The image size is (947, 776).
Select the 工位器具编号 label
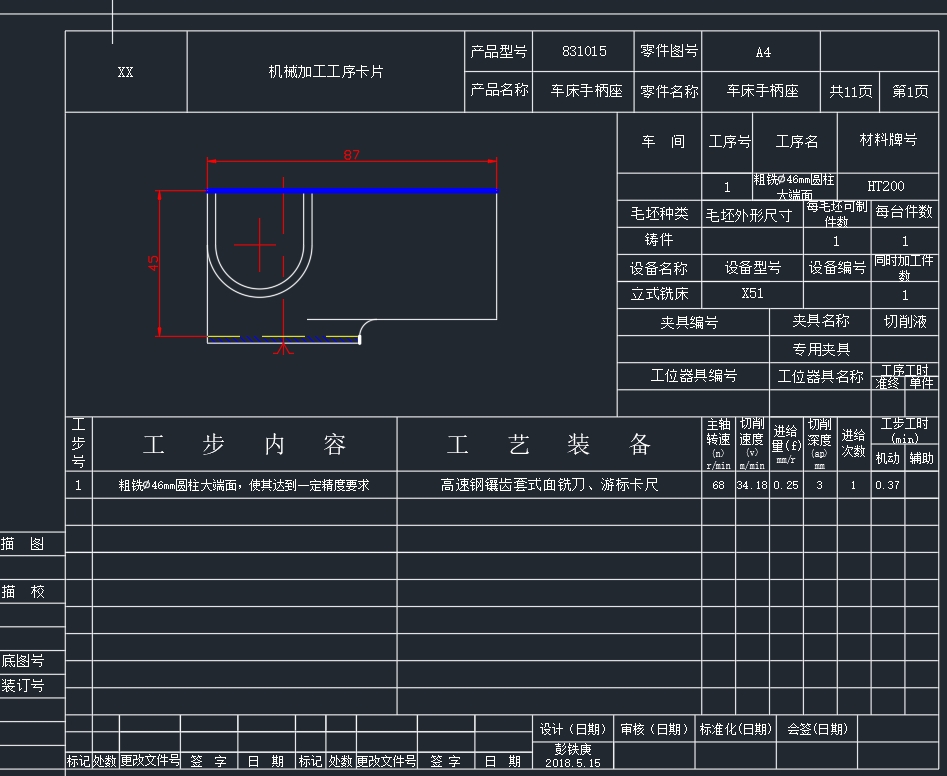pos(694,376)
